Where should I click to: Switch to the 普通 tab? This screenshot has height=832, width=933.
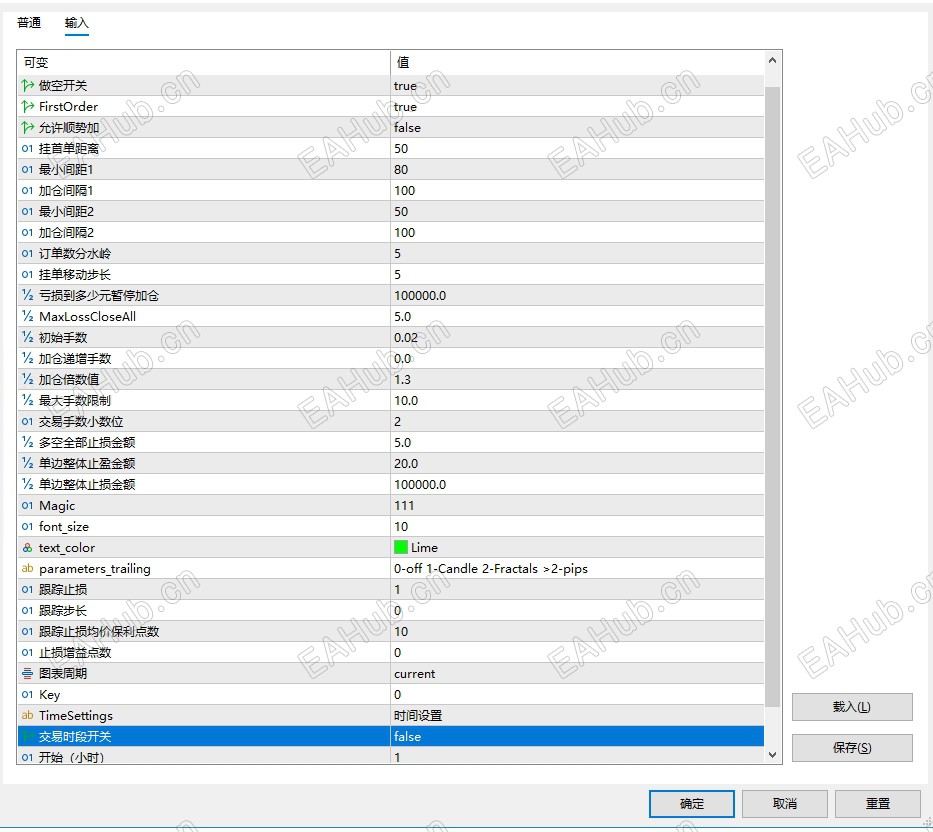tap(29, 23)
